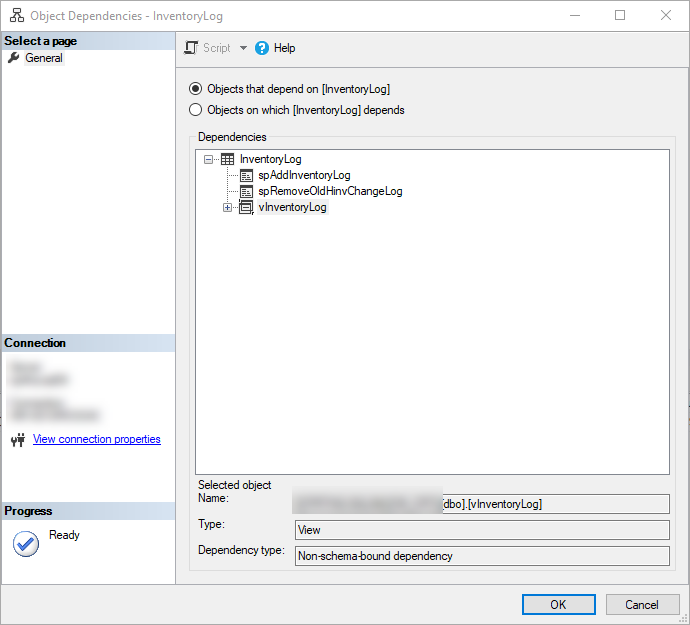This screenshot has height=625, width=690.
Task: Click the spAddInventoryLog stored procedure icon
Action: click(246, 176)
